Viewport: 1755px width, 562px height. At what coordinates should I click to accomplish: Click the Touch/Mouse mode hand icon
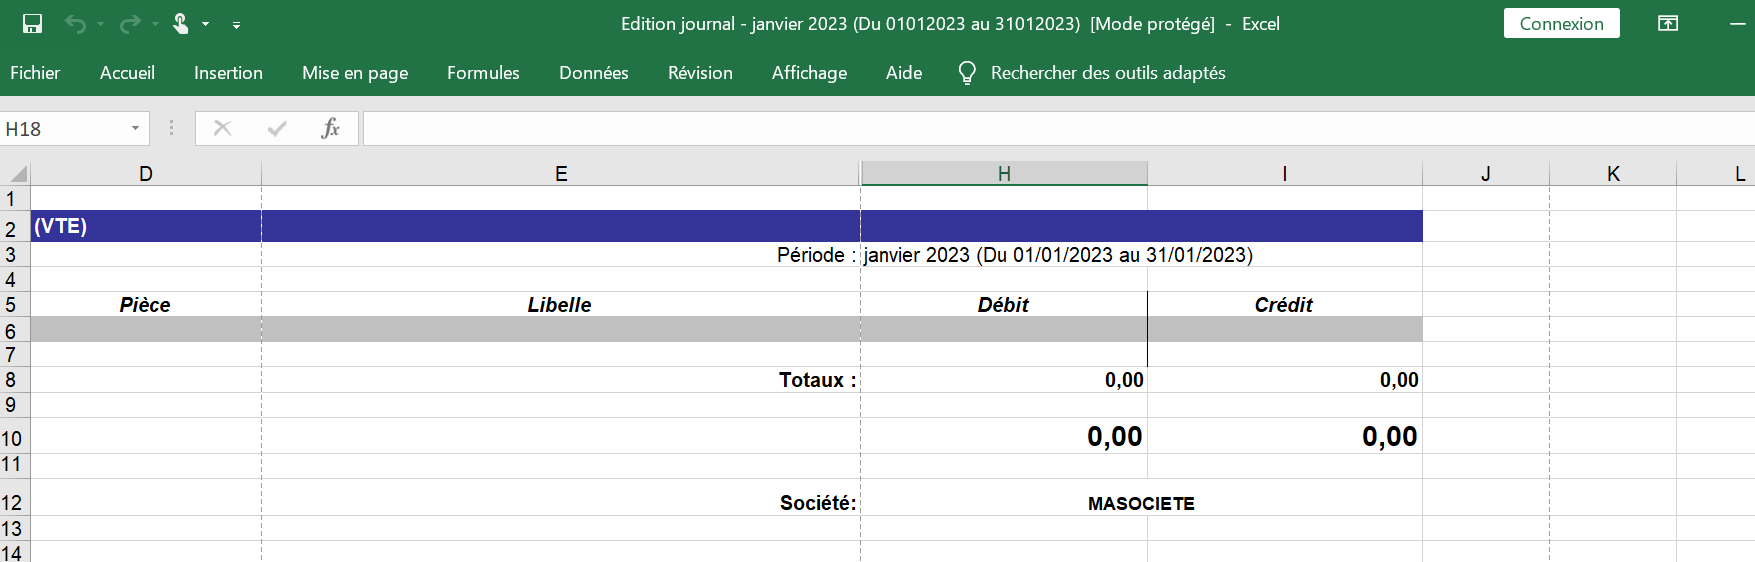pyautogui.click(x=181, y=24)
